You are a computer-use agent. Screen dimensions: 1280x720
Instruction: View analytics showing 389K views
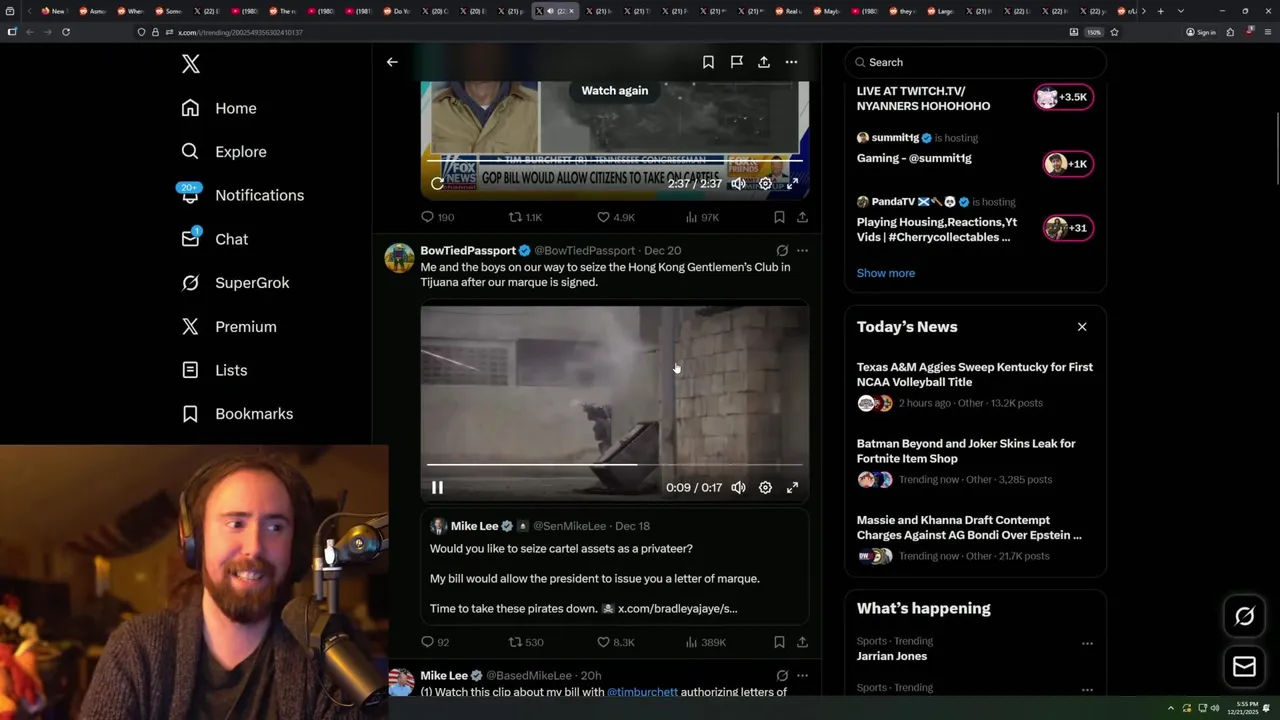(705, 642)
